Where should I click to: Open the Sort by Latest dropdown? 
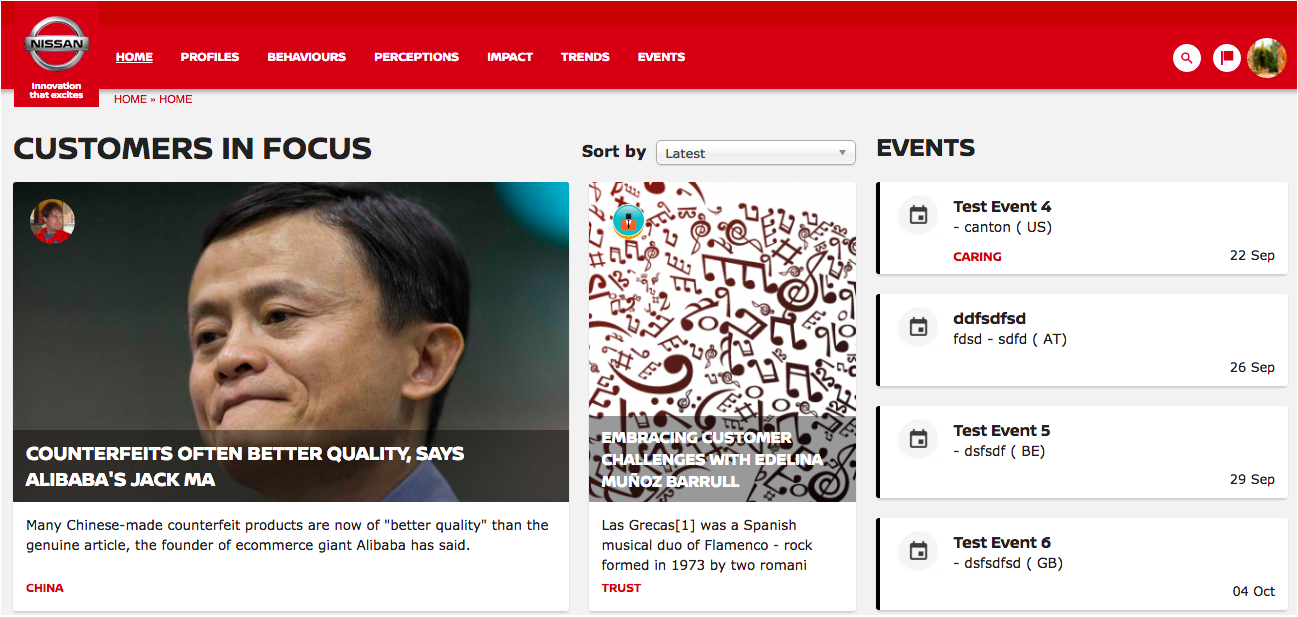pos(756,153)
